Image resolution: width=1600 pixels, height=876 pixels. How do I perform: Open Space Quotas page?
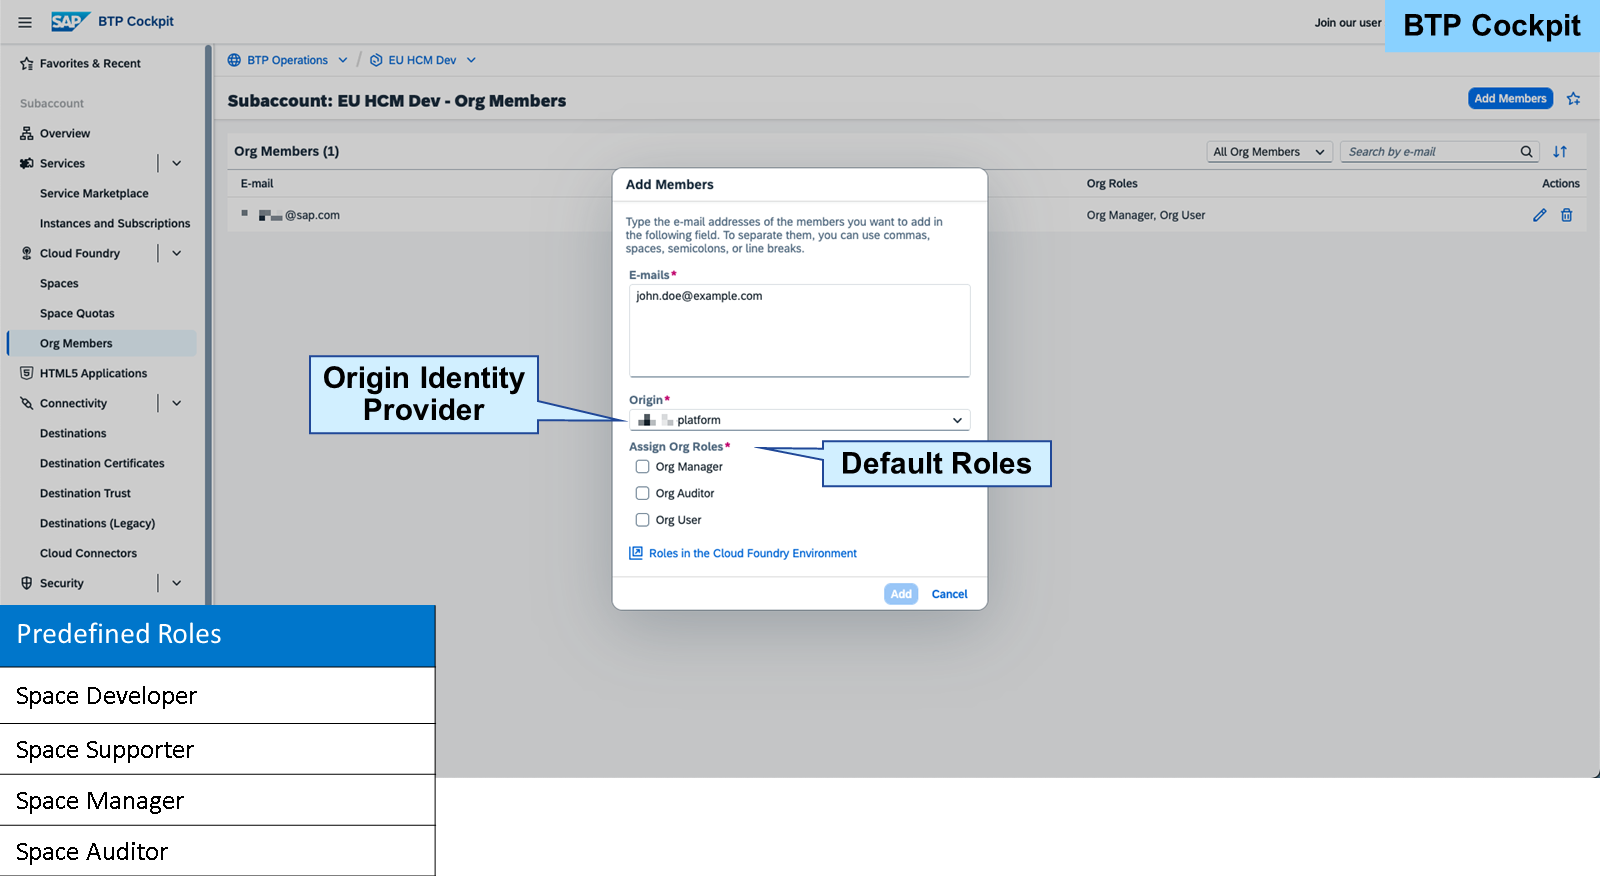(x=77, y=313)
